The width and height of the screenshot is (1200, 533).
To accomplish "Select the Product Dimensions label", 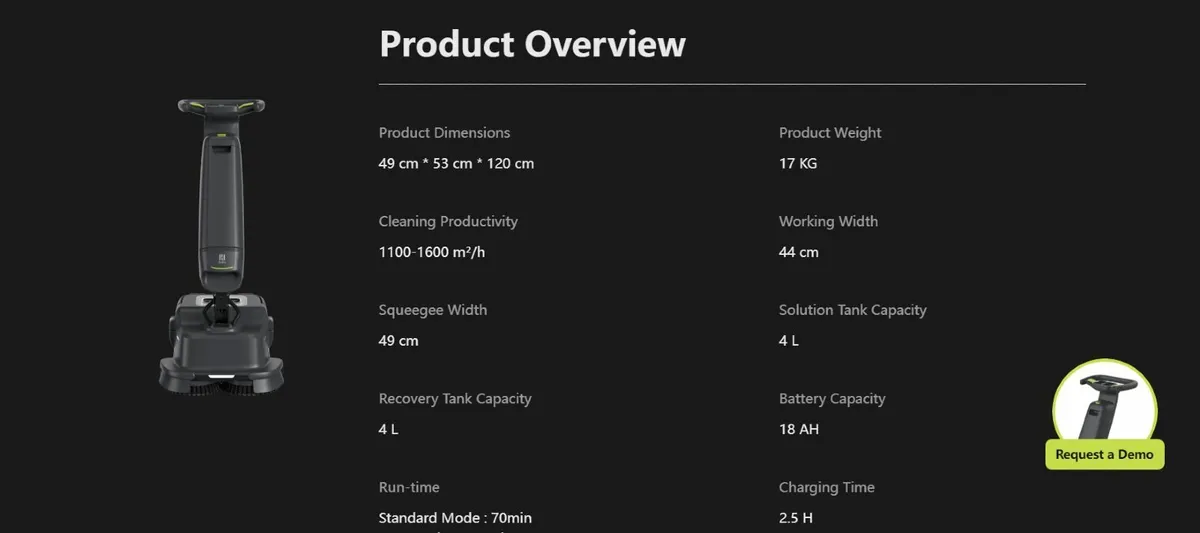I will (x=444, y=133).
